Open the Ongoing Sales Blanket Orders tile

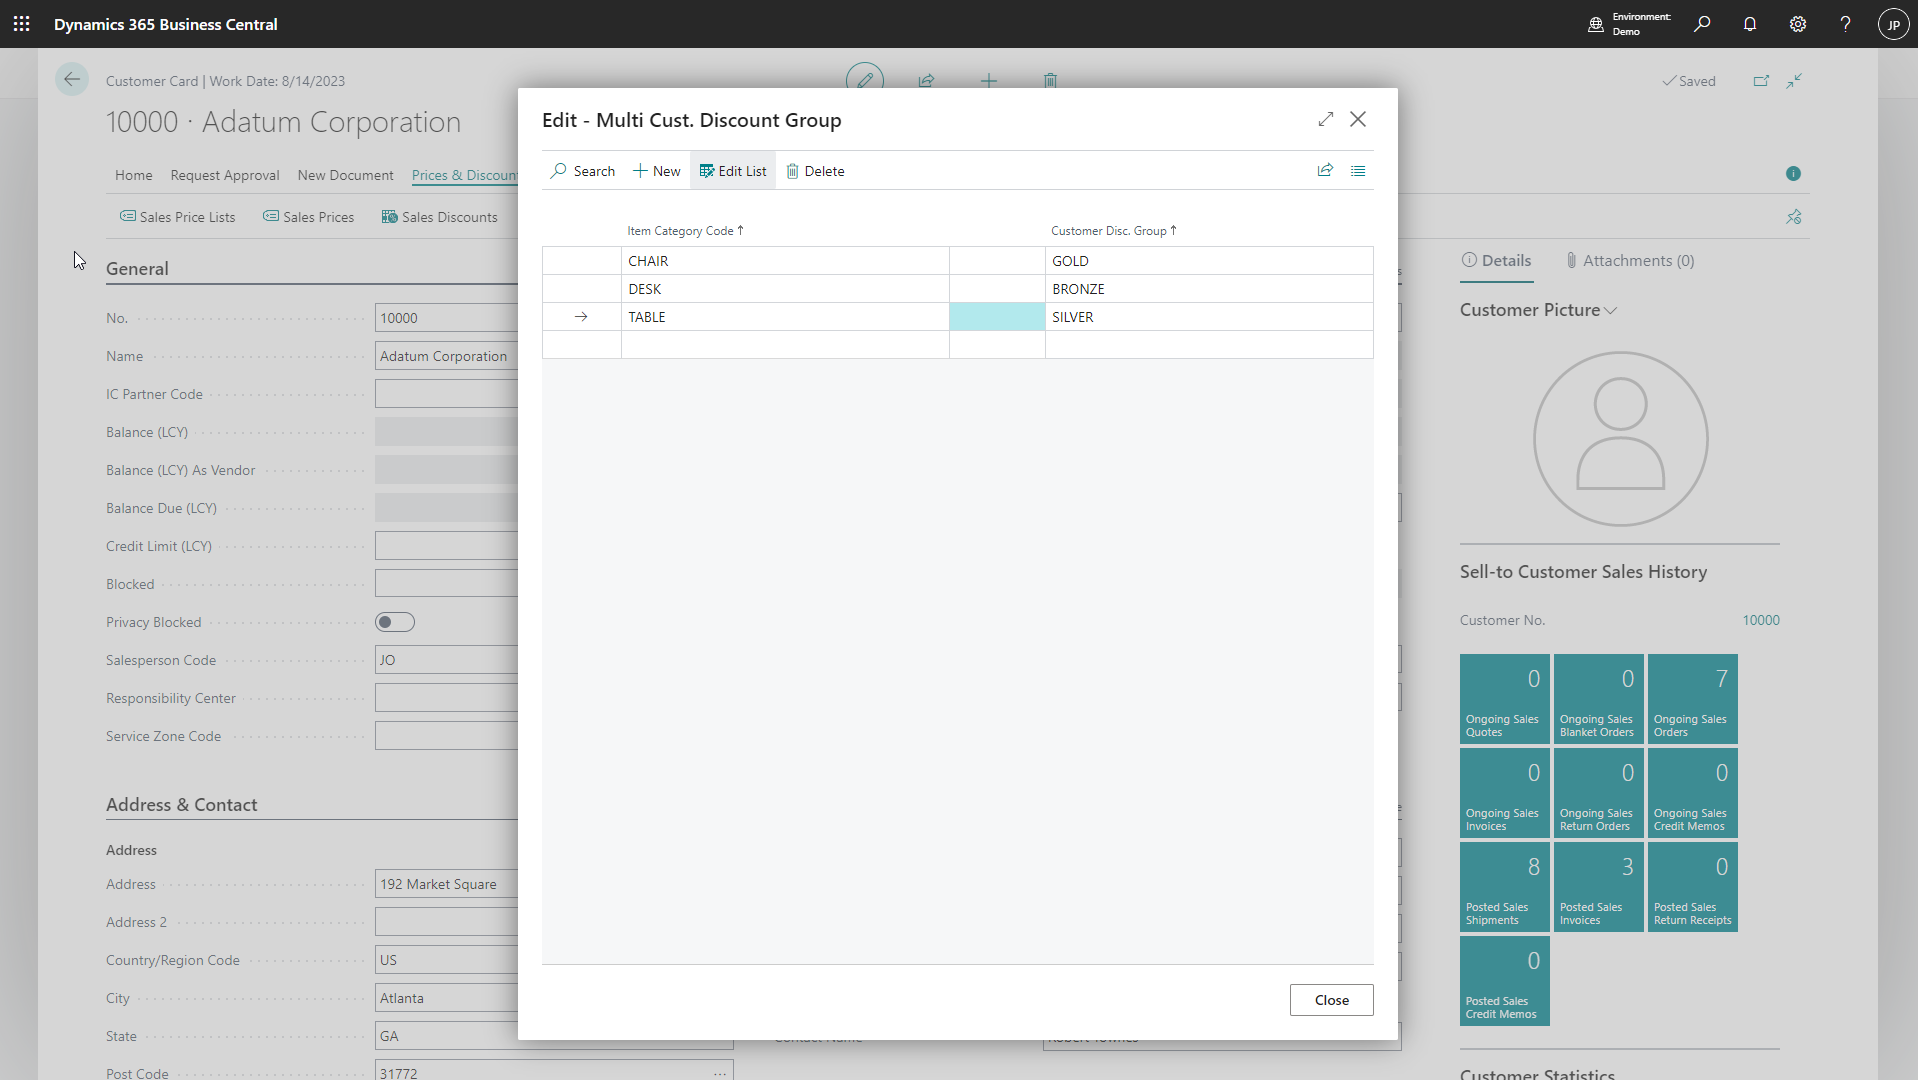(x=1599, y=699)
